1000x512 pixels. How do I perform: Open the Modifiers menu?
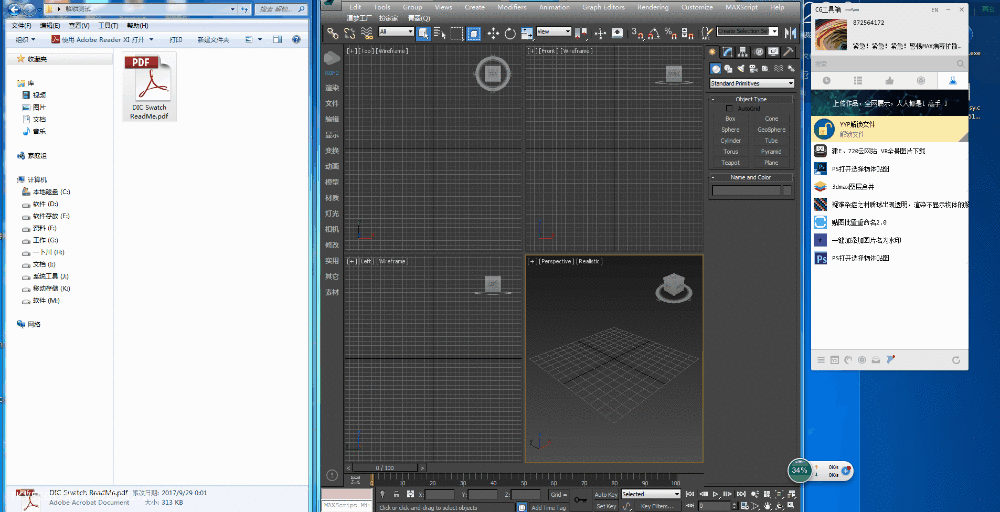pyautogui.click(x=511, y=7)
